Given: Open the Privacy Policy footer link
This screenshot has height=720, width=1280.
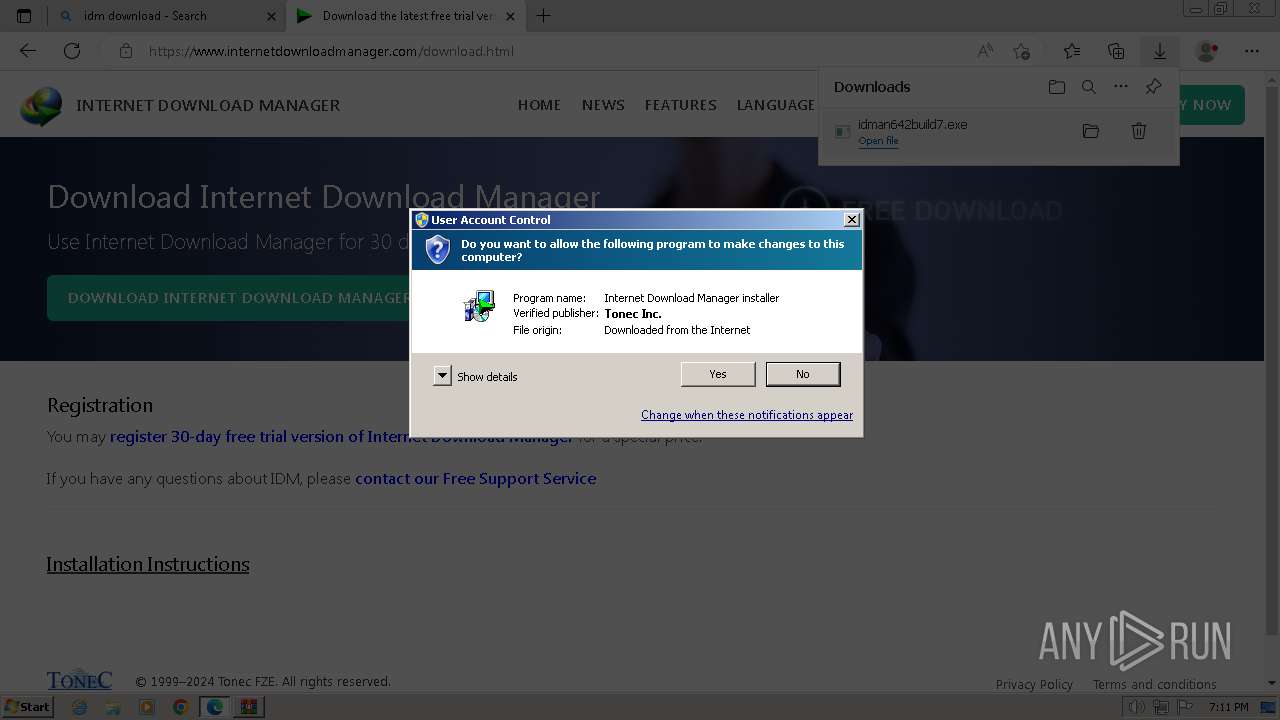Looking at the screenshot, I should click(x=1034, y=684).
